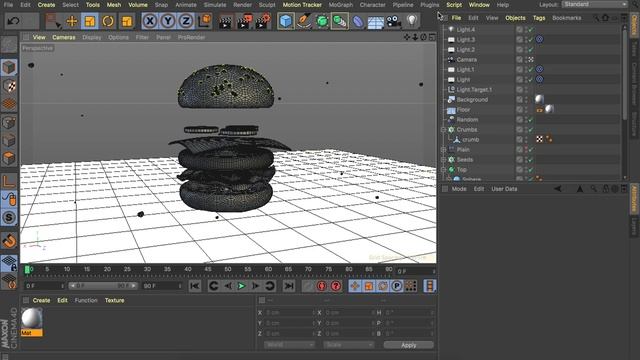Collapse the Crumbs cloner hierarchy
This screenshot has width=640, height=360.
(x=444, y=130)
